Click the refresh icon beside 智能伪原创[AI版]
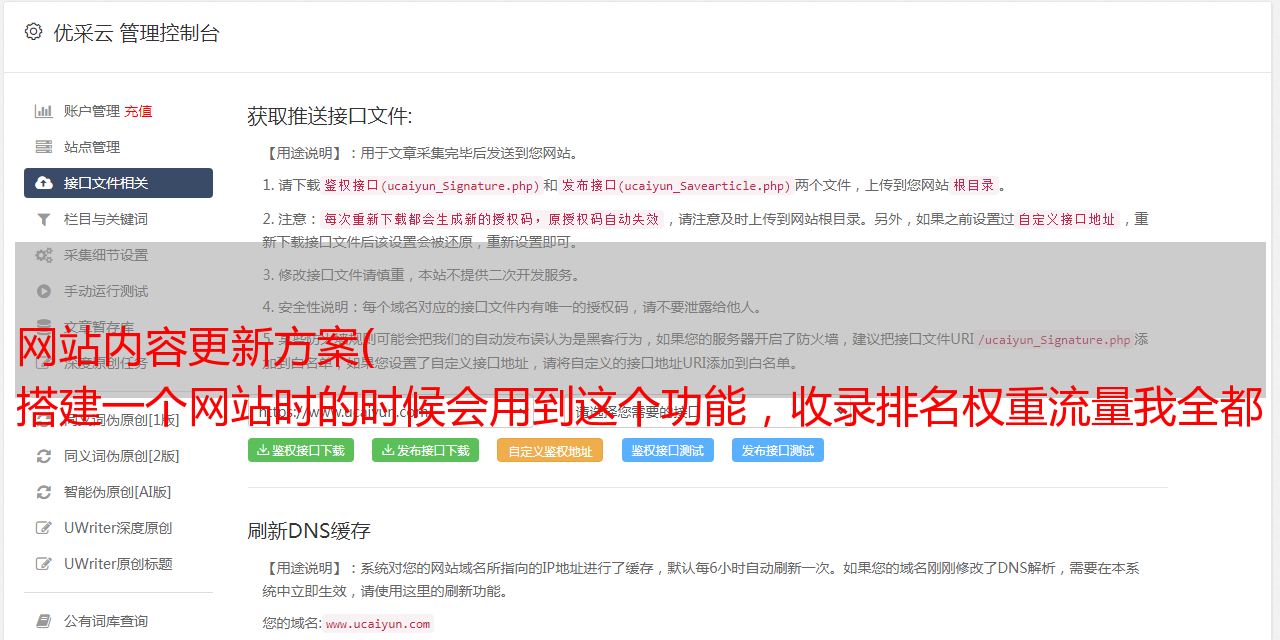The width and height of the screenshot is (1280, 640). 44,492
